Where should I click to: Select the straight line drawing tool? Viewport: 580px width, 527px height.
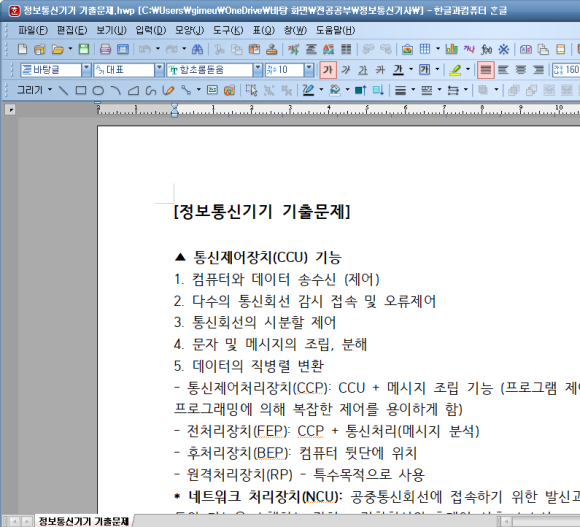[63, 90]
